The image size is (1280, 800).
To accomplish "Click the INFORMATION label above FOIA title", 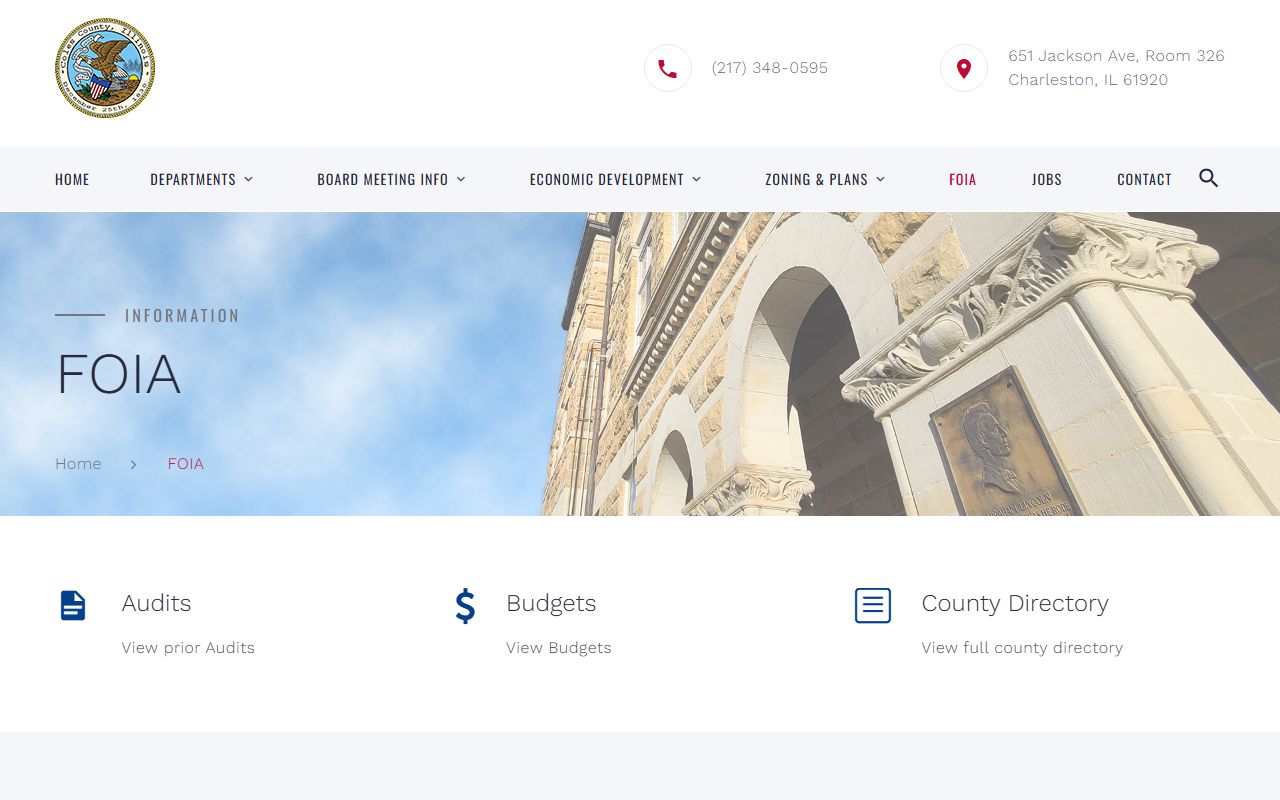I will [x=182, y=316].
